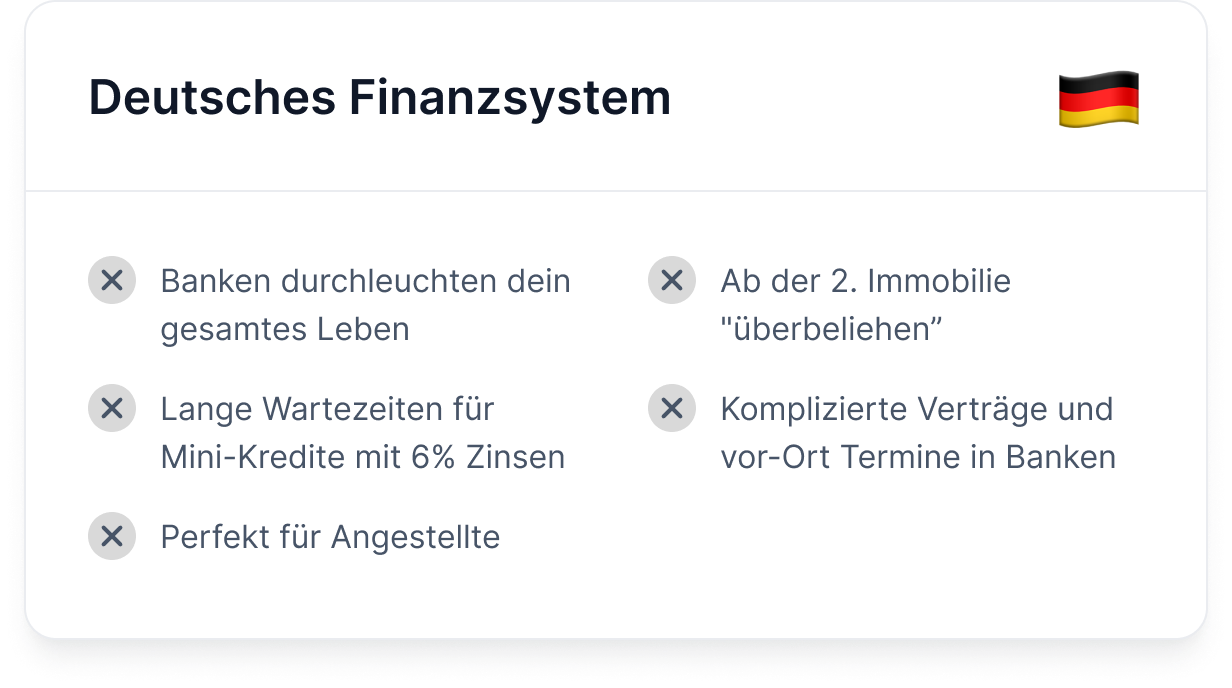This screenshot has height=688, width=1232.
Task: Click the text 'Ab der 2. Immobilie'
Action: pos(866,281)
